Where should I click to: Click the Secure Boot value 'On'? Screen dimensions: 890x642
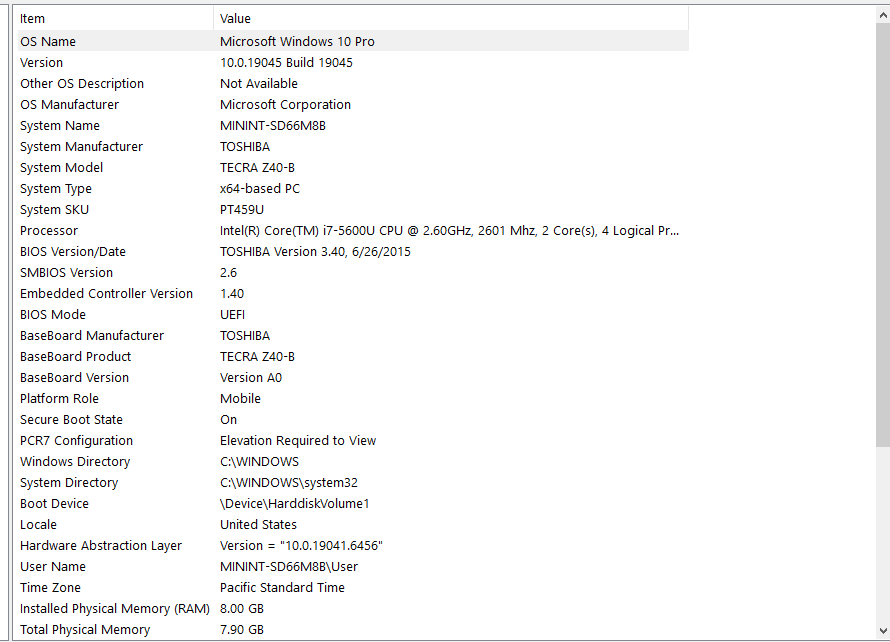point(228,419)
